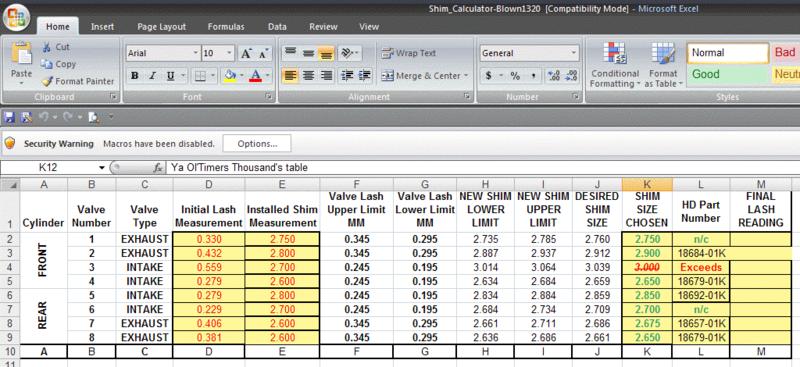Switch to the Data tab
Image resolution: width=800 pixels, height=367 pixels.
point(277,27)
